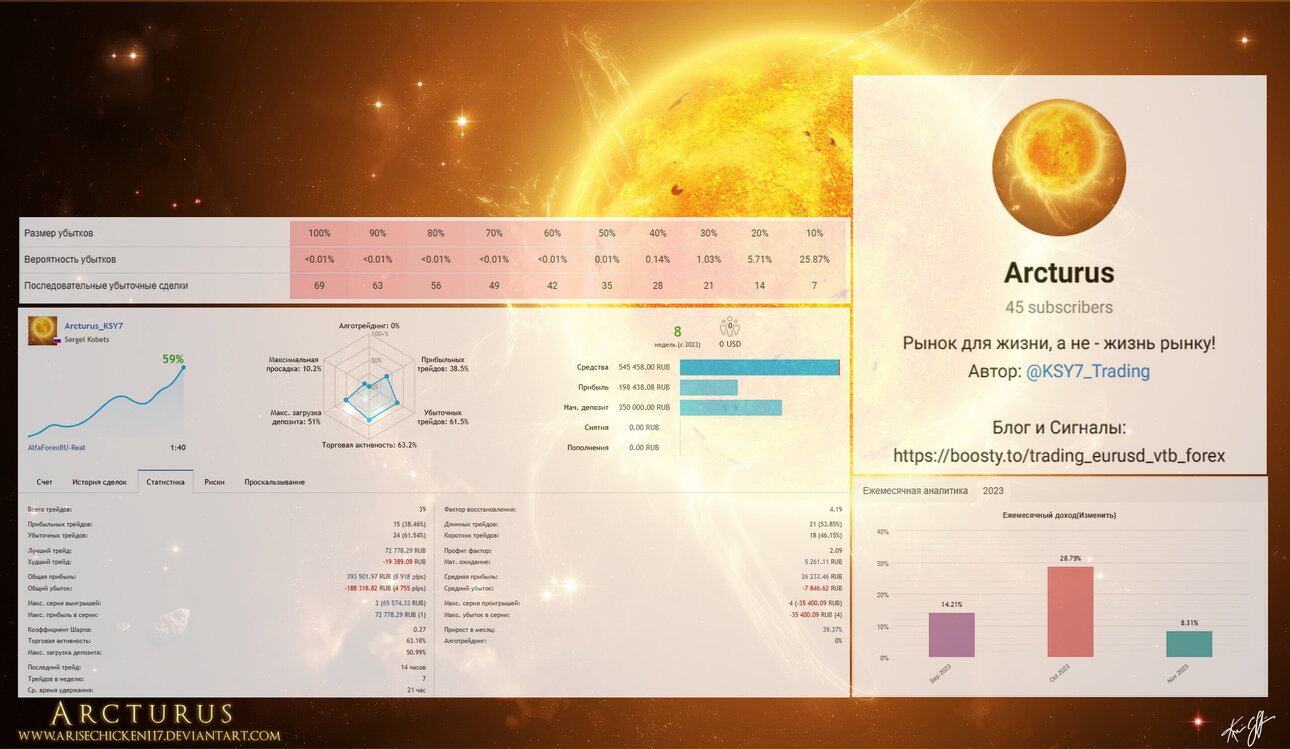1290x749 pixels.
Task: Click the AlfaForexRU-Real server label
Action: (56, 447)
